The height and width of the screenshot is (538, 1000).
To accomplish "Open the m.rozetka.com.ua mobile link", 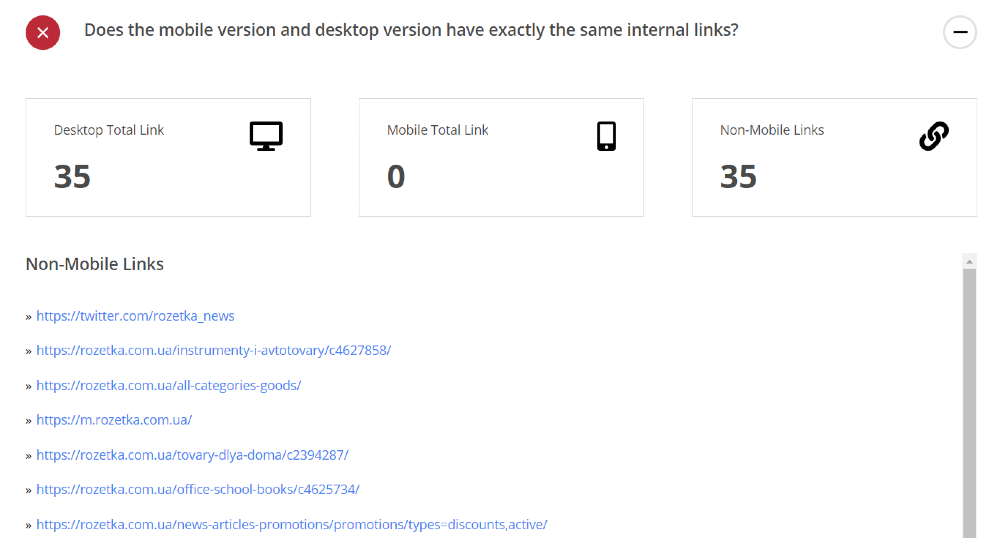I will pos(114,420).
